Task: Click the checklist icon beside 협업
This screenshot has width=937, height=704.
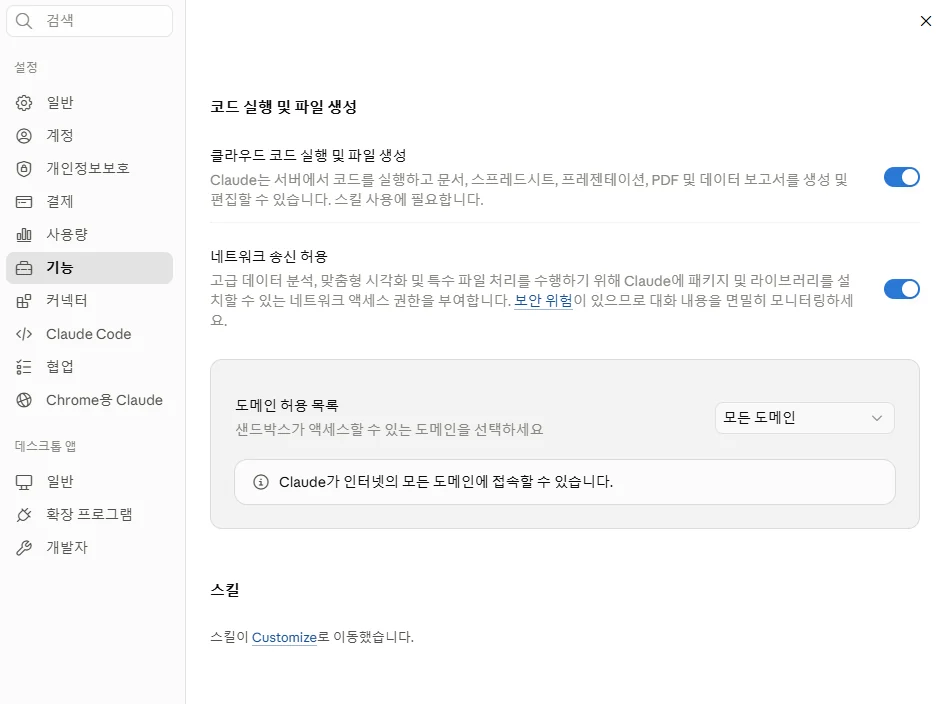Action: [24, 367]
